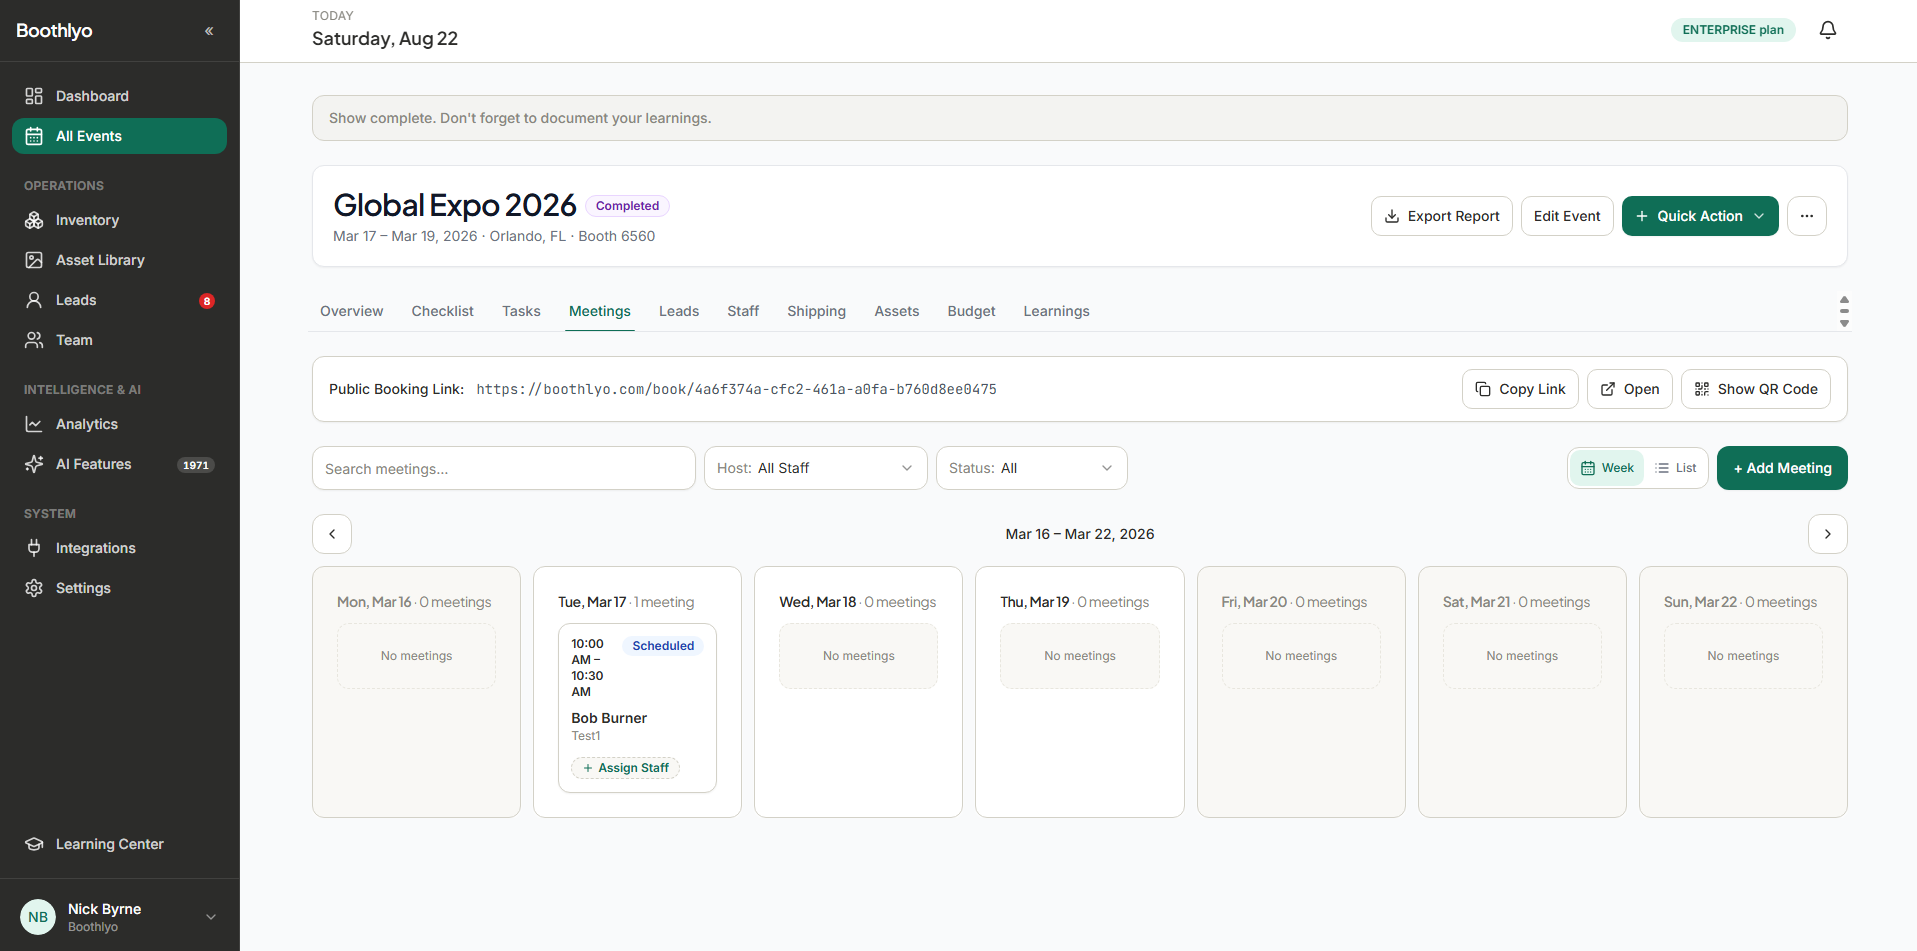This screenshot has height=951, width=1917.
Task: Open the Bob Burner meeting card
Action: pos(637,708)
